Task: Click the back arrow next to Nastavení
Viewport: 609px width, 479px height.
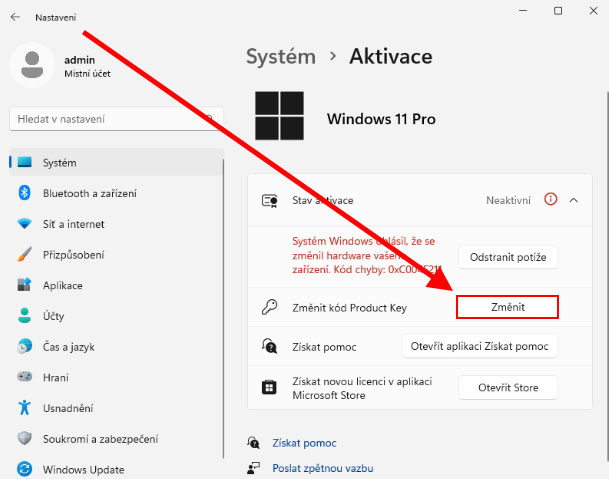Action: tap(15, 17)
